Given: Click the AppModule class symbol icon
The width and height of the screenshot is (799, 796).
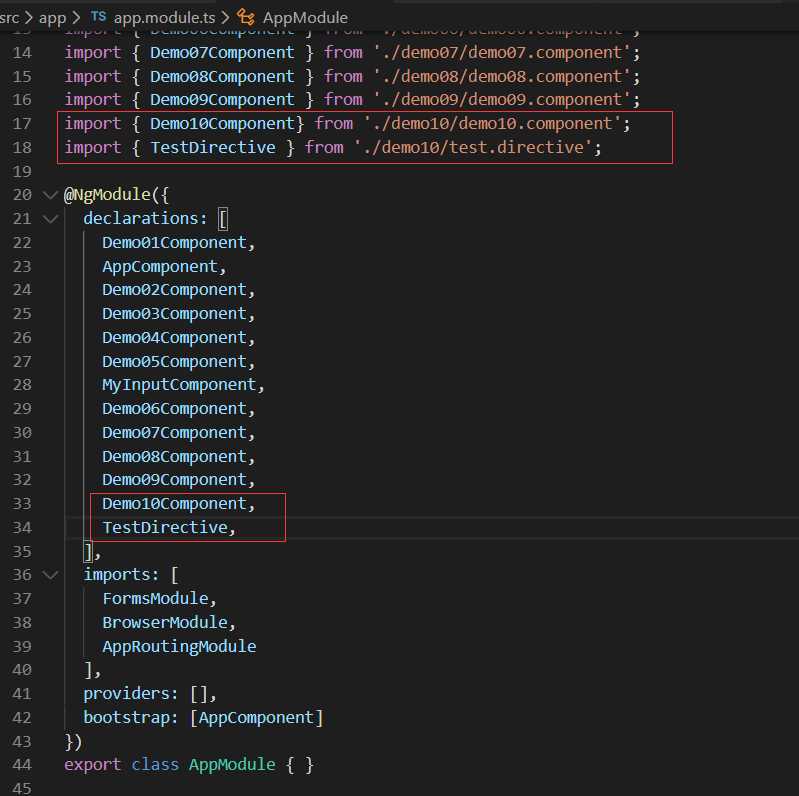Looking at the screenshot, I should (246, 17).
